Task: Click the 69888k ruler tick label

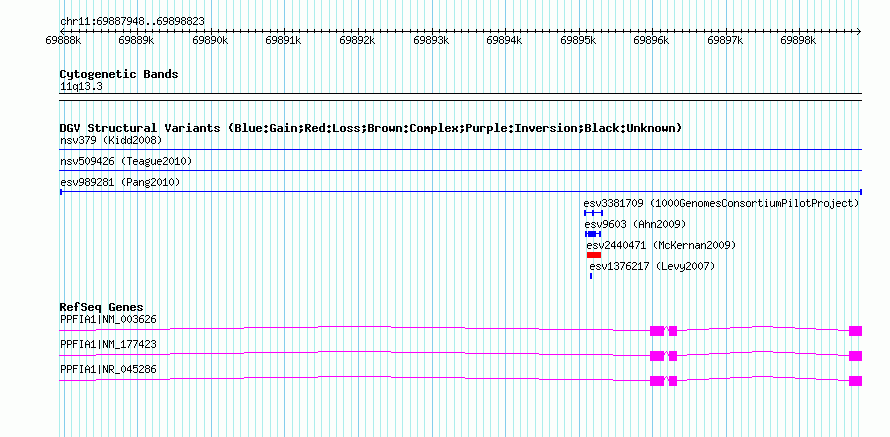Action: coord(64,40)
